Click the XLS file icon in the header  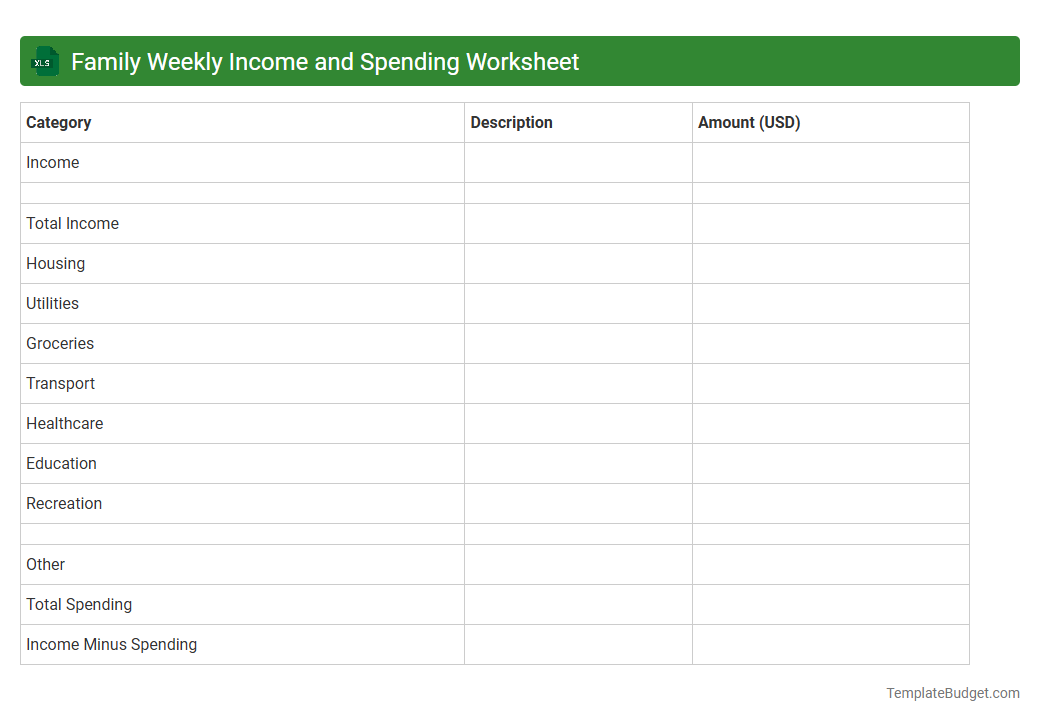pos(44,61)
